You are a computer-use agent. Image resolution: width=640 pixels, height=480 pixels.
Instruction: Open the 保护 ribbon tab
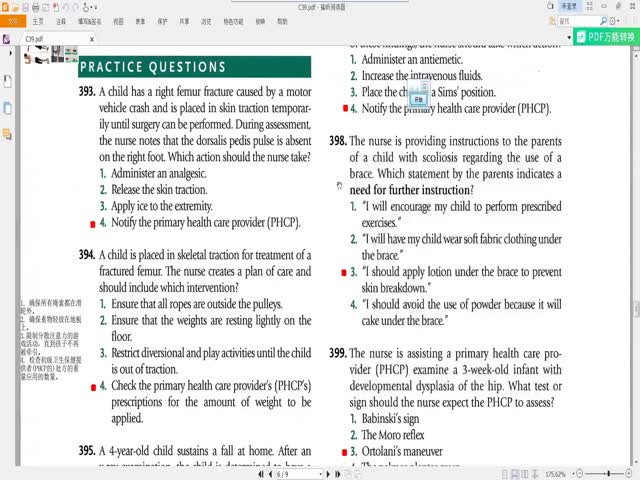[162, 20]
